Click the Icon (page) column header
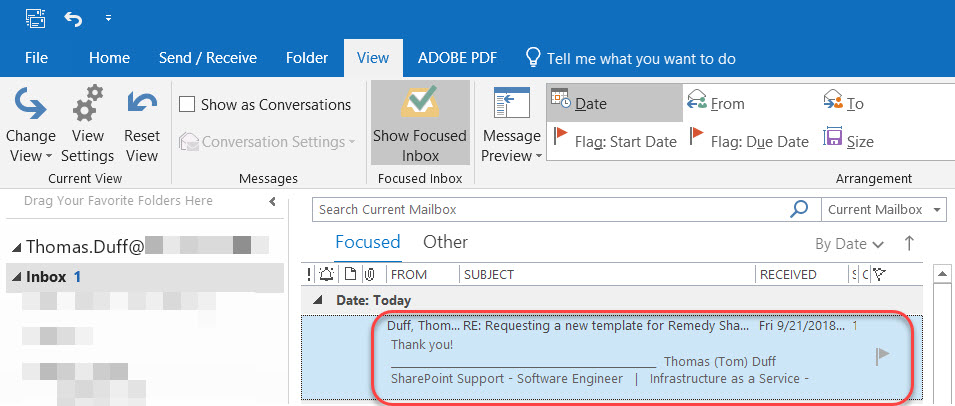 click(x=350, y=275)
